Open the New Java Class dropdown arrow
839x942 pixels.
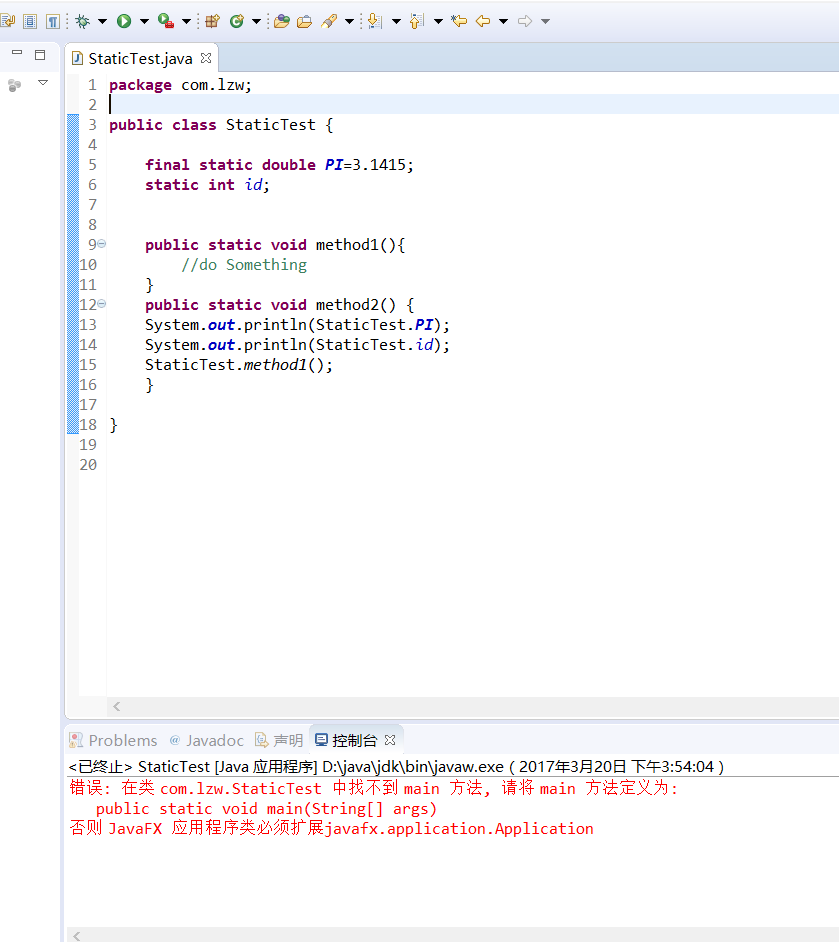click(x=256, y=21)
